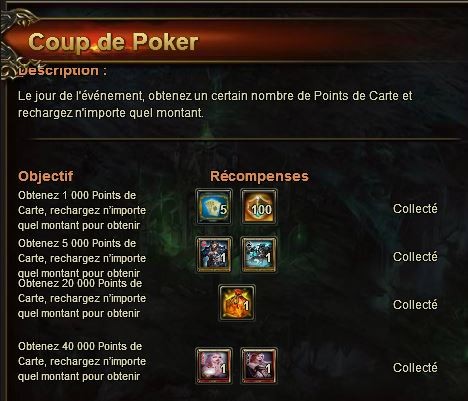Click Collecté for the 1 000 points objective
468x401 pixels.
[415, 209]
